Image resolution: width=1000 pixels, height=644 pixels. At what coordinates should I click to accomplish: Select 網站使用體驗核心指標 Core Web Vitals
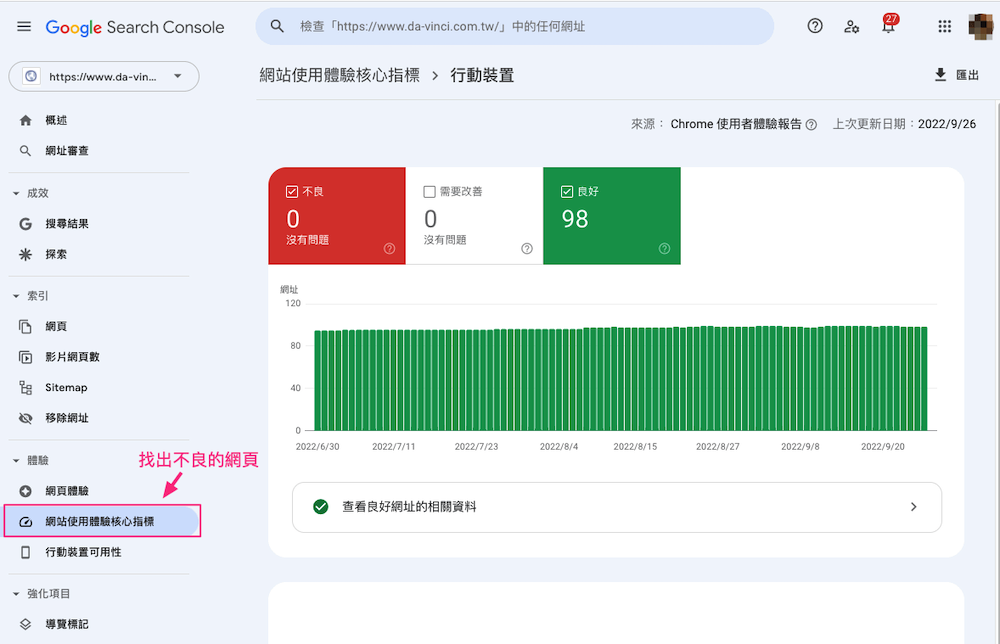click(x=103, y=521)
